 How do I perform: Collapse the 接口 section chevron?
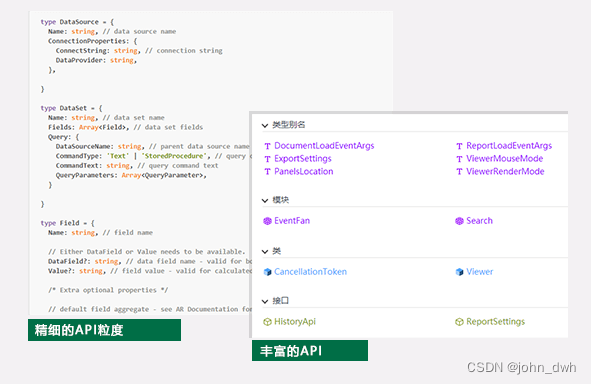[x=265, y=301]
